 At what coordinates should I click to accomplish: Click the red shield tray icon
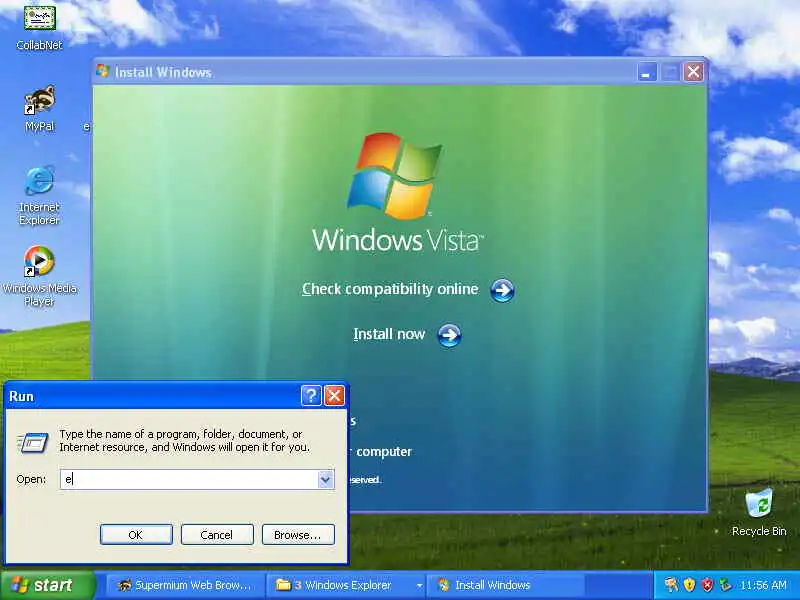click(x=707, y=585)
